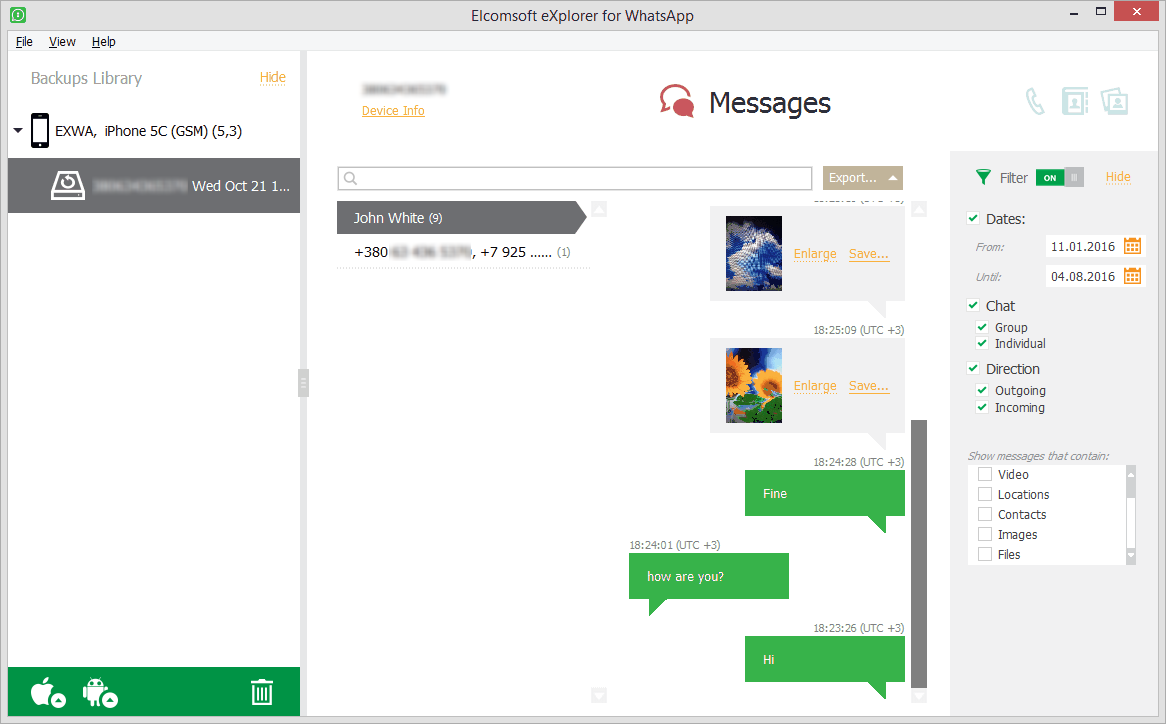Open the Media gallery view icon
Screen dimensions: 1166x724
[x=1114, y=101]
